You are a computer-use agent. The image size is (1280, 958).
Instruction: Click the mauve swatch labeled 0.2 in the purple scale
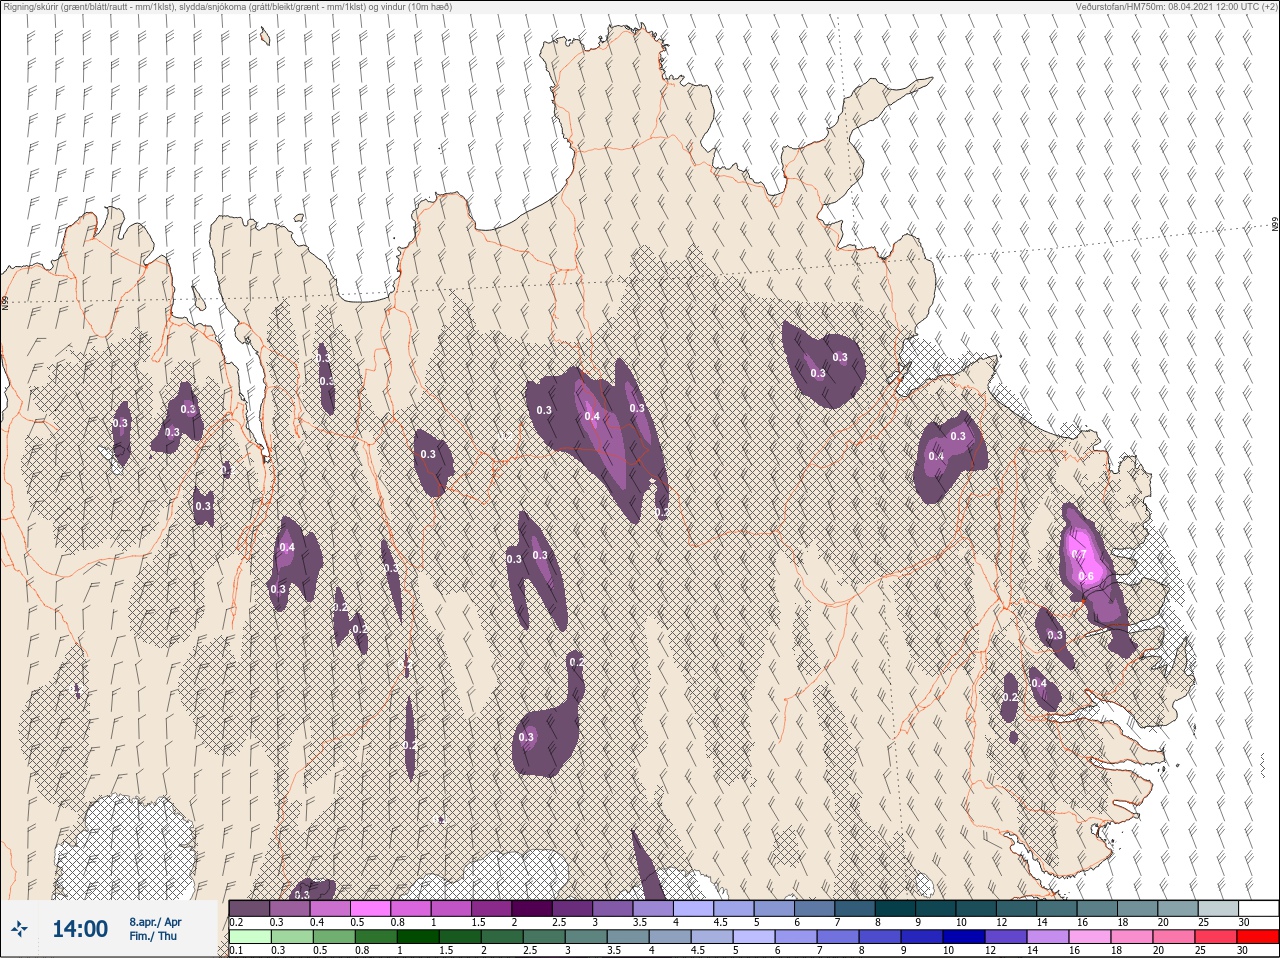click(x=249, y=908)
